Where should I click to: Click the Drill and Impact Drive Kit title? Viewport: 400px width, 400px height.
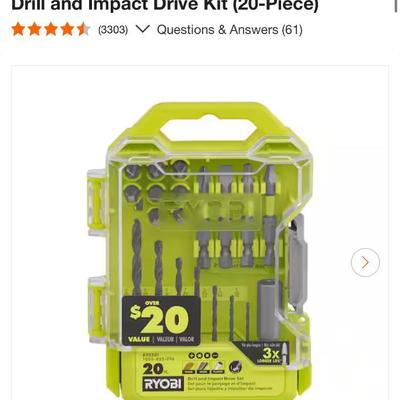(x=165, y=6)
